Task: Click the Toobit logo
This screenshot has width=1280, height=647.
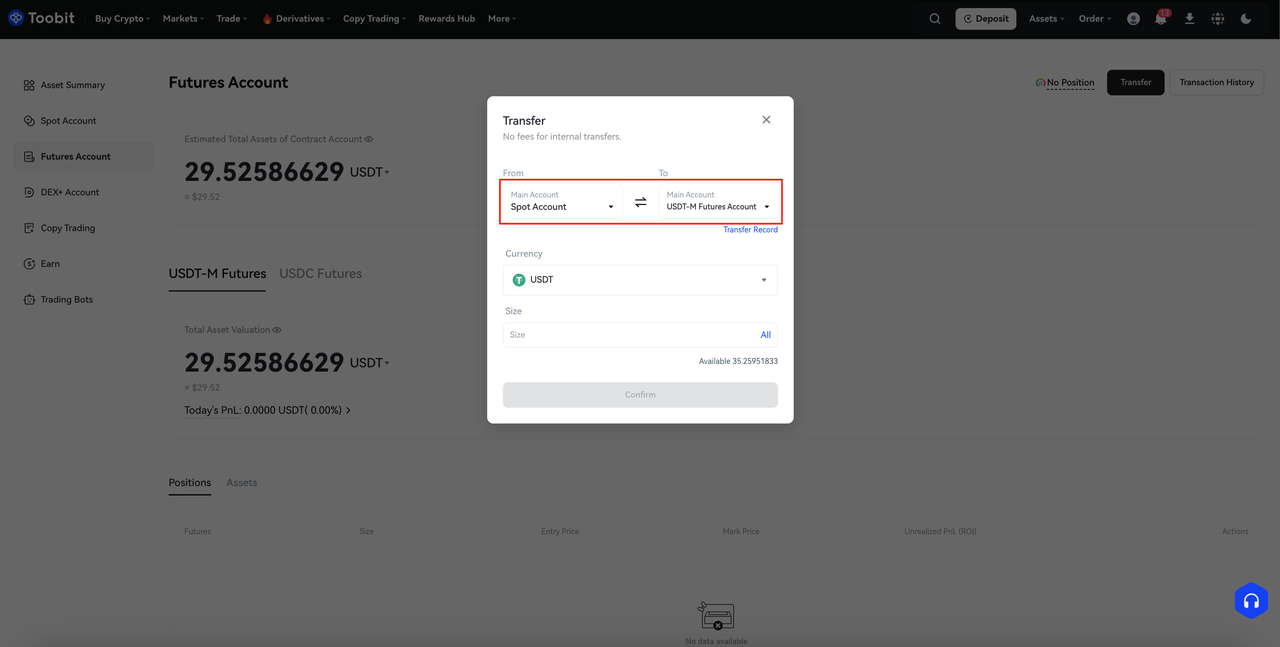Action: pos(41,18)
